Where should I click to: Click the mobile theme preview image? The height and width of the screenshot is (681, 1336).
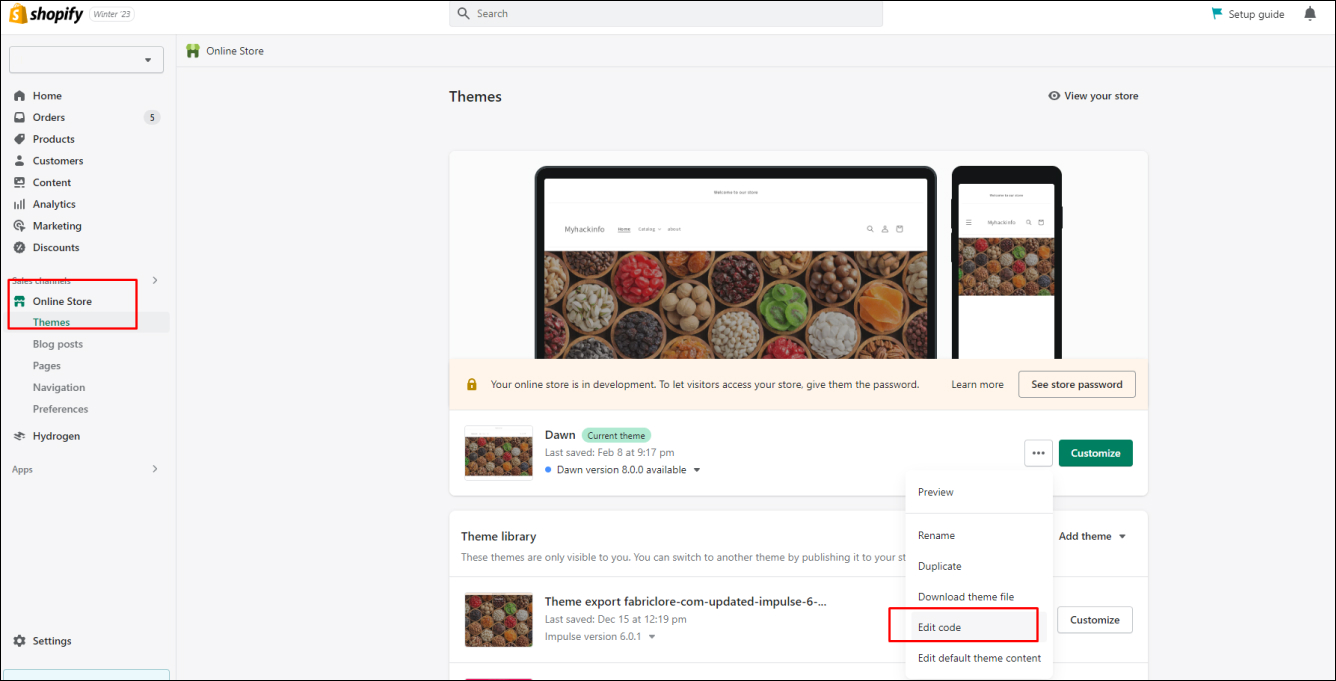tap(1006, 262)
